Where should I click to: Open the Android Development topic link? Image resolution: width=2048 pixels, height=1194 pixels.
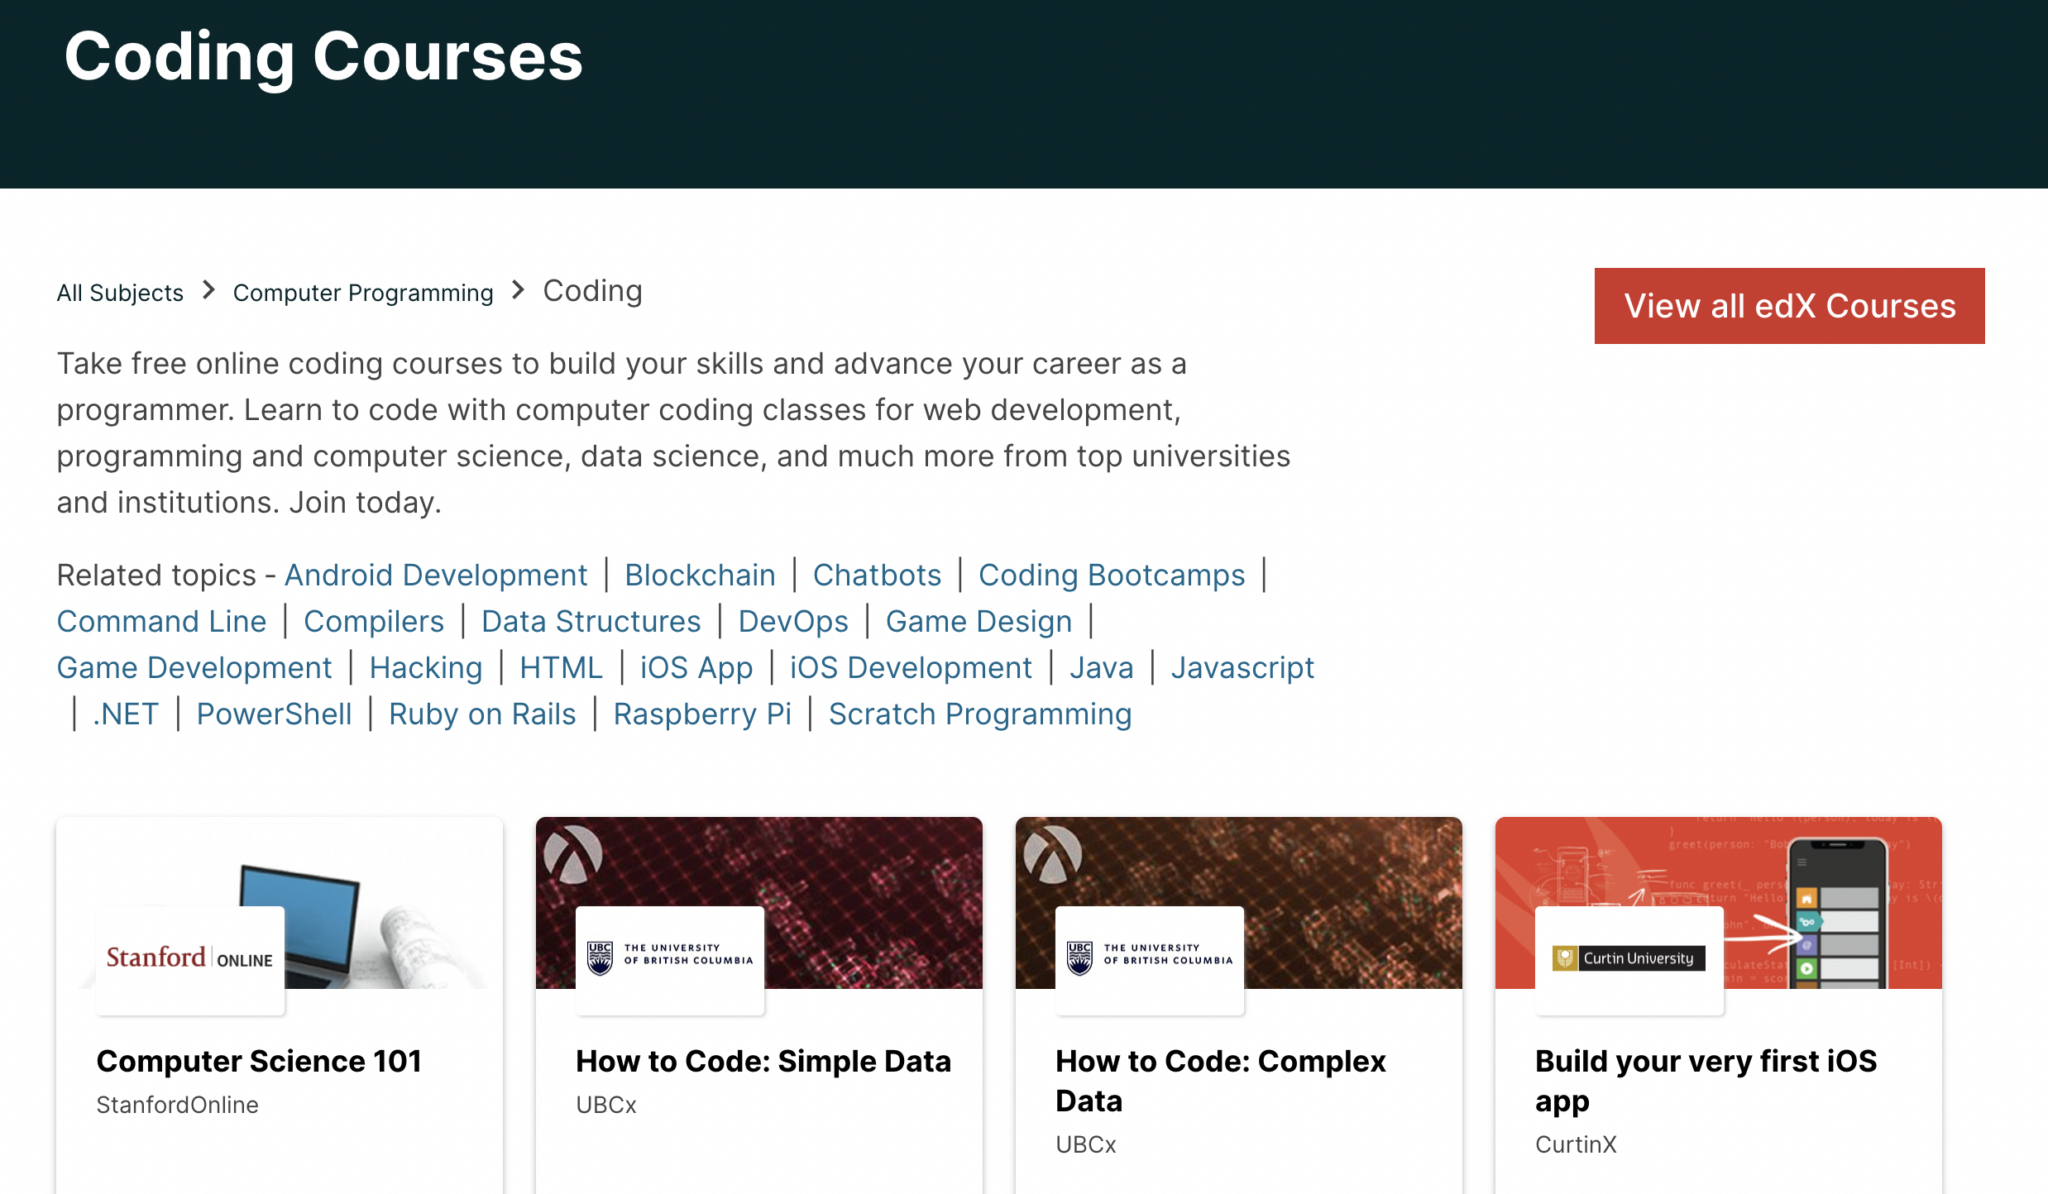point(435,575)
